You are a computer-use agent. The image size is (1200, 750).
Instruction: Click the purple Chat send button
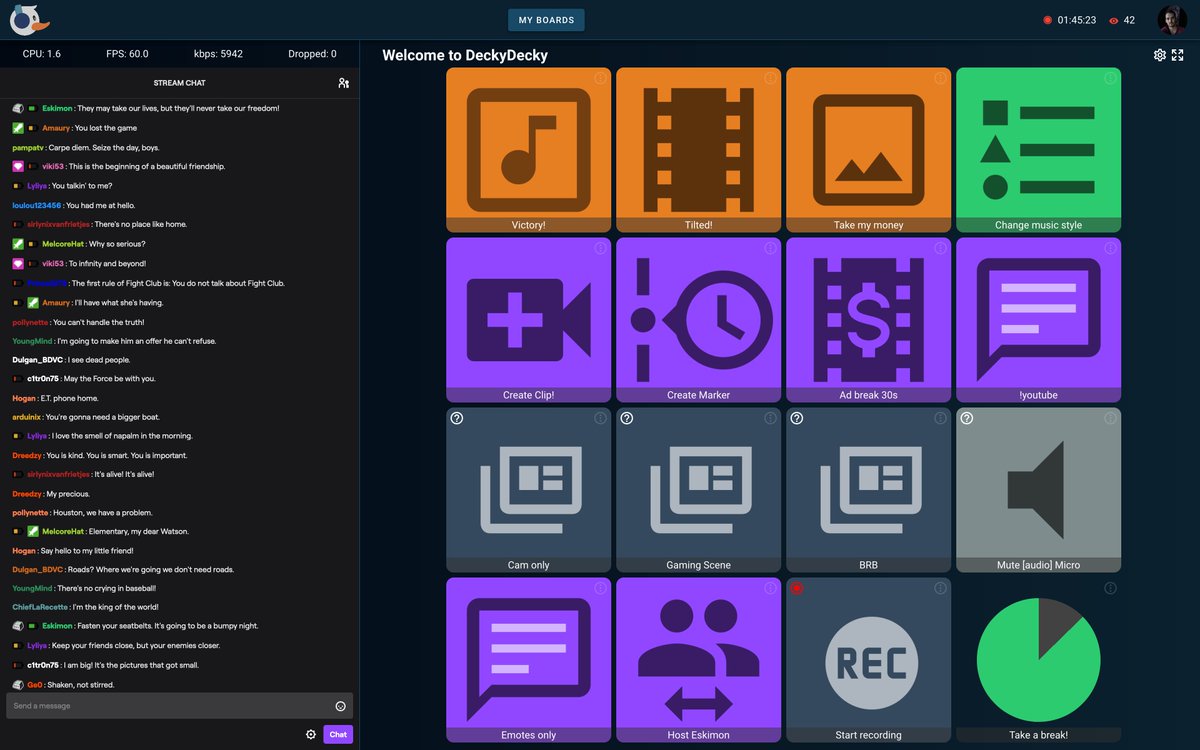[x=338, y=734]
